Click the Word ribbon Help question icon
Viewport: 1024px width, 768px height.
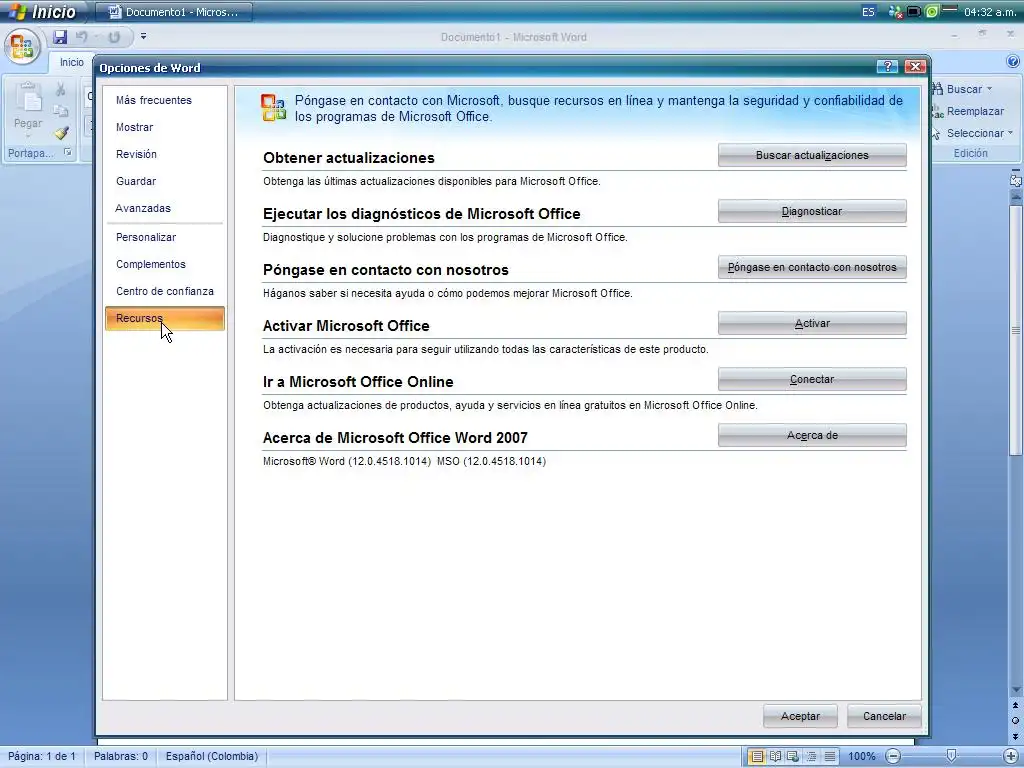coord(1013,62)
